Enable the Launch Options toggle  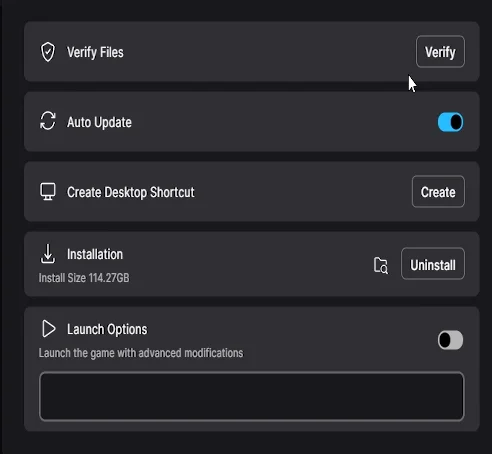pyautogui.click(x=450, y=340)
